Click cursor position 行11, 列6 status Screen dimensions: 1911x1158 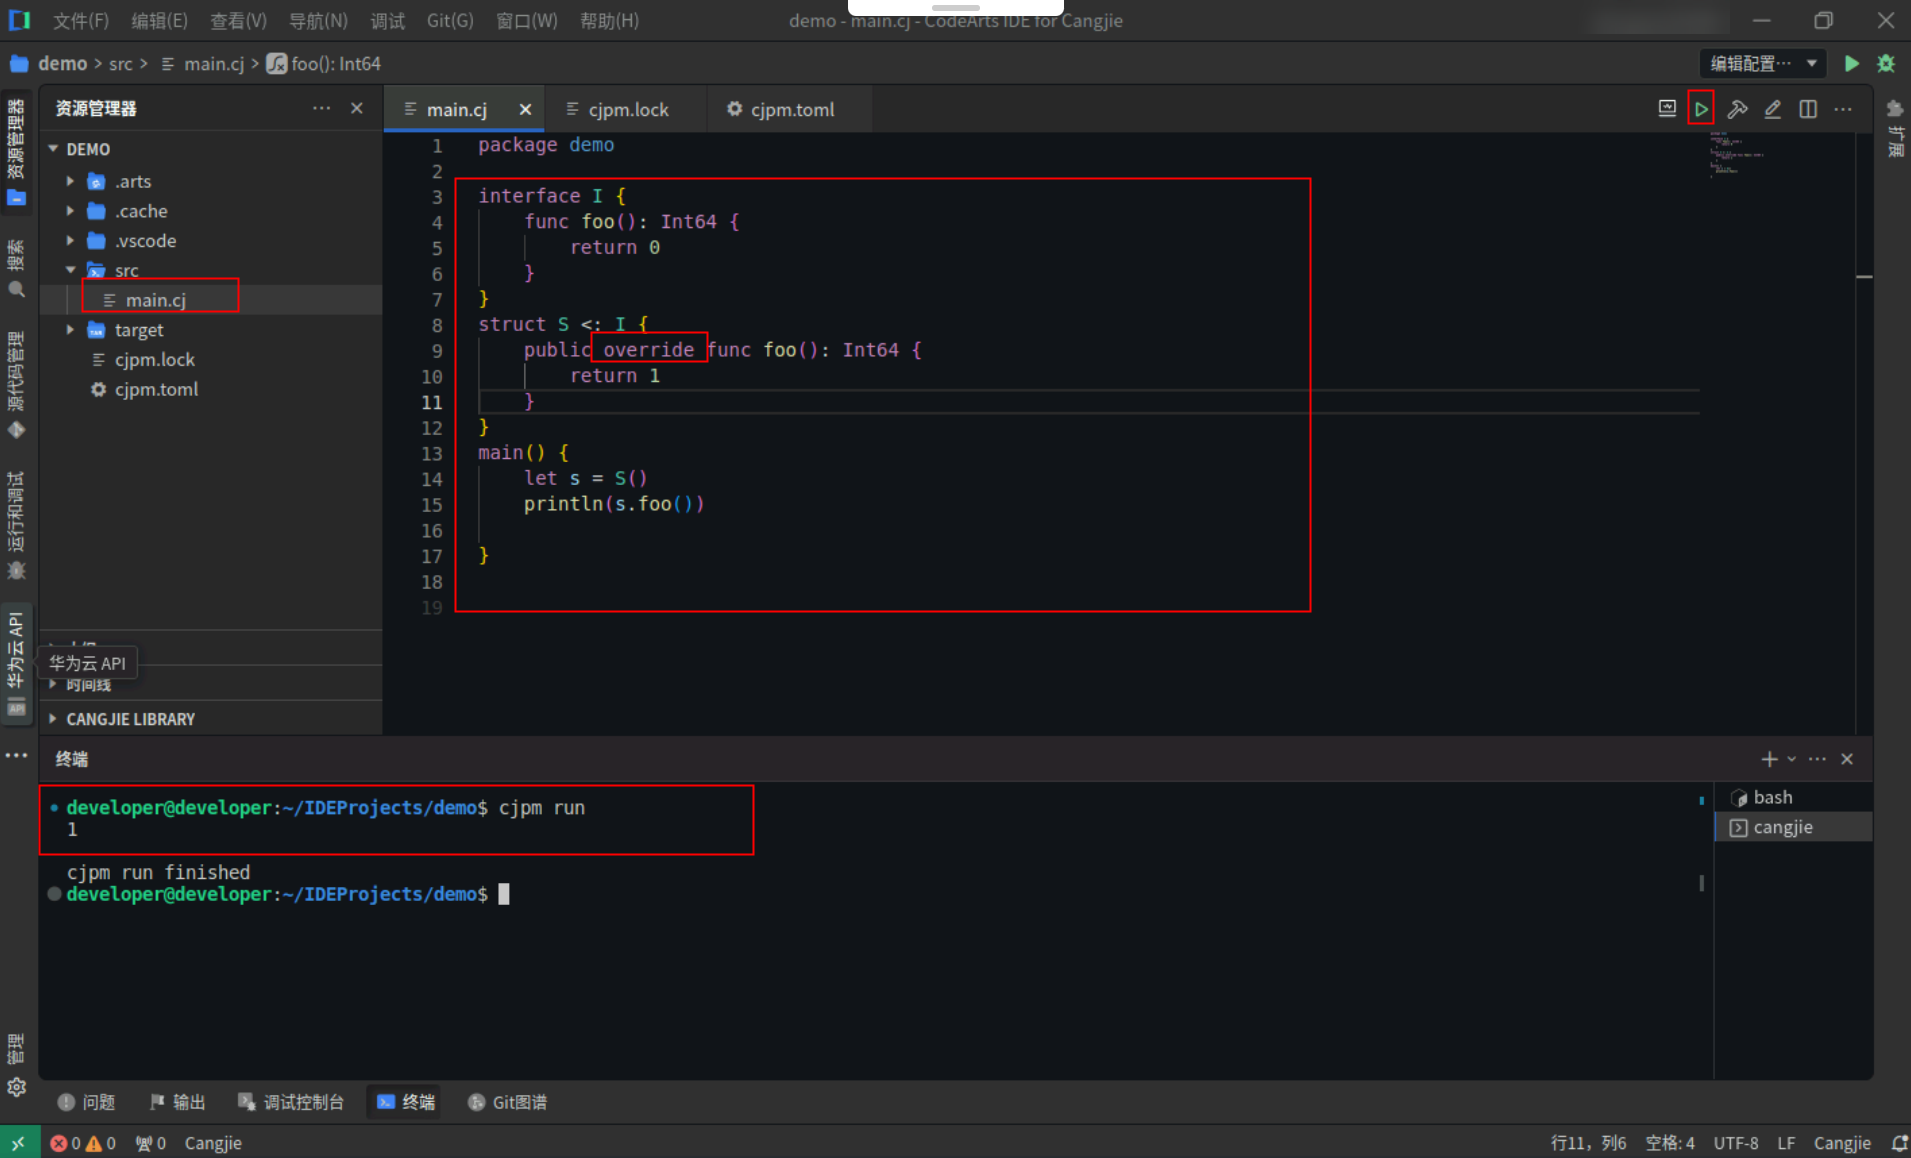[1588, 1143]
